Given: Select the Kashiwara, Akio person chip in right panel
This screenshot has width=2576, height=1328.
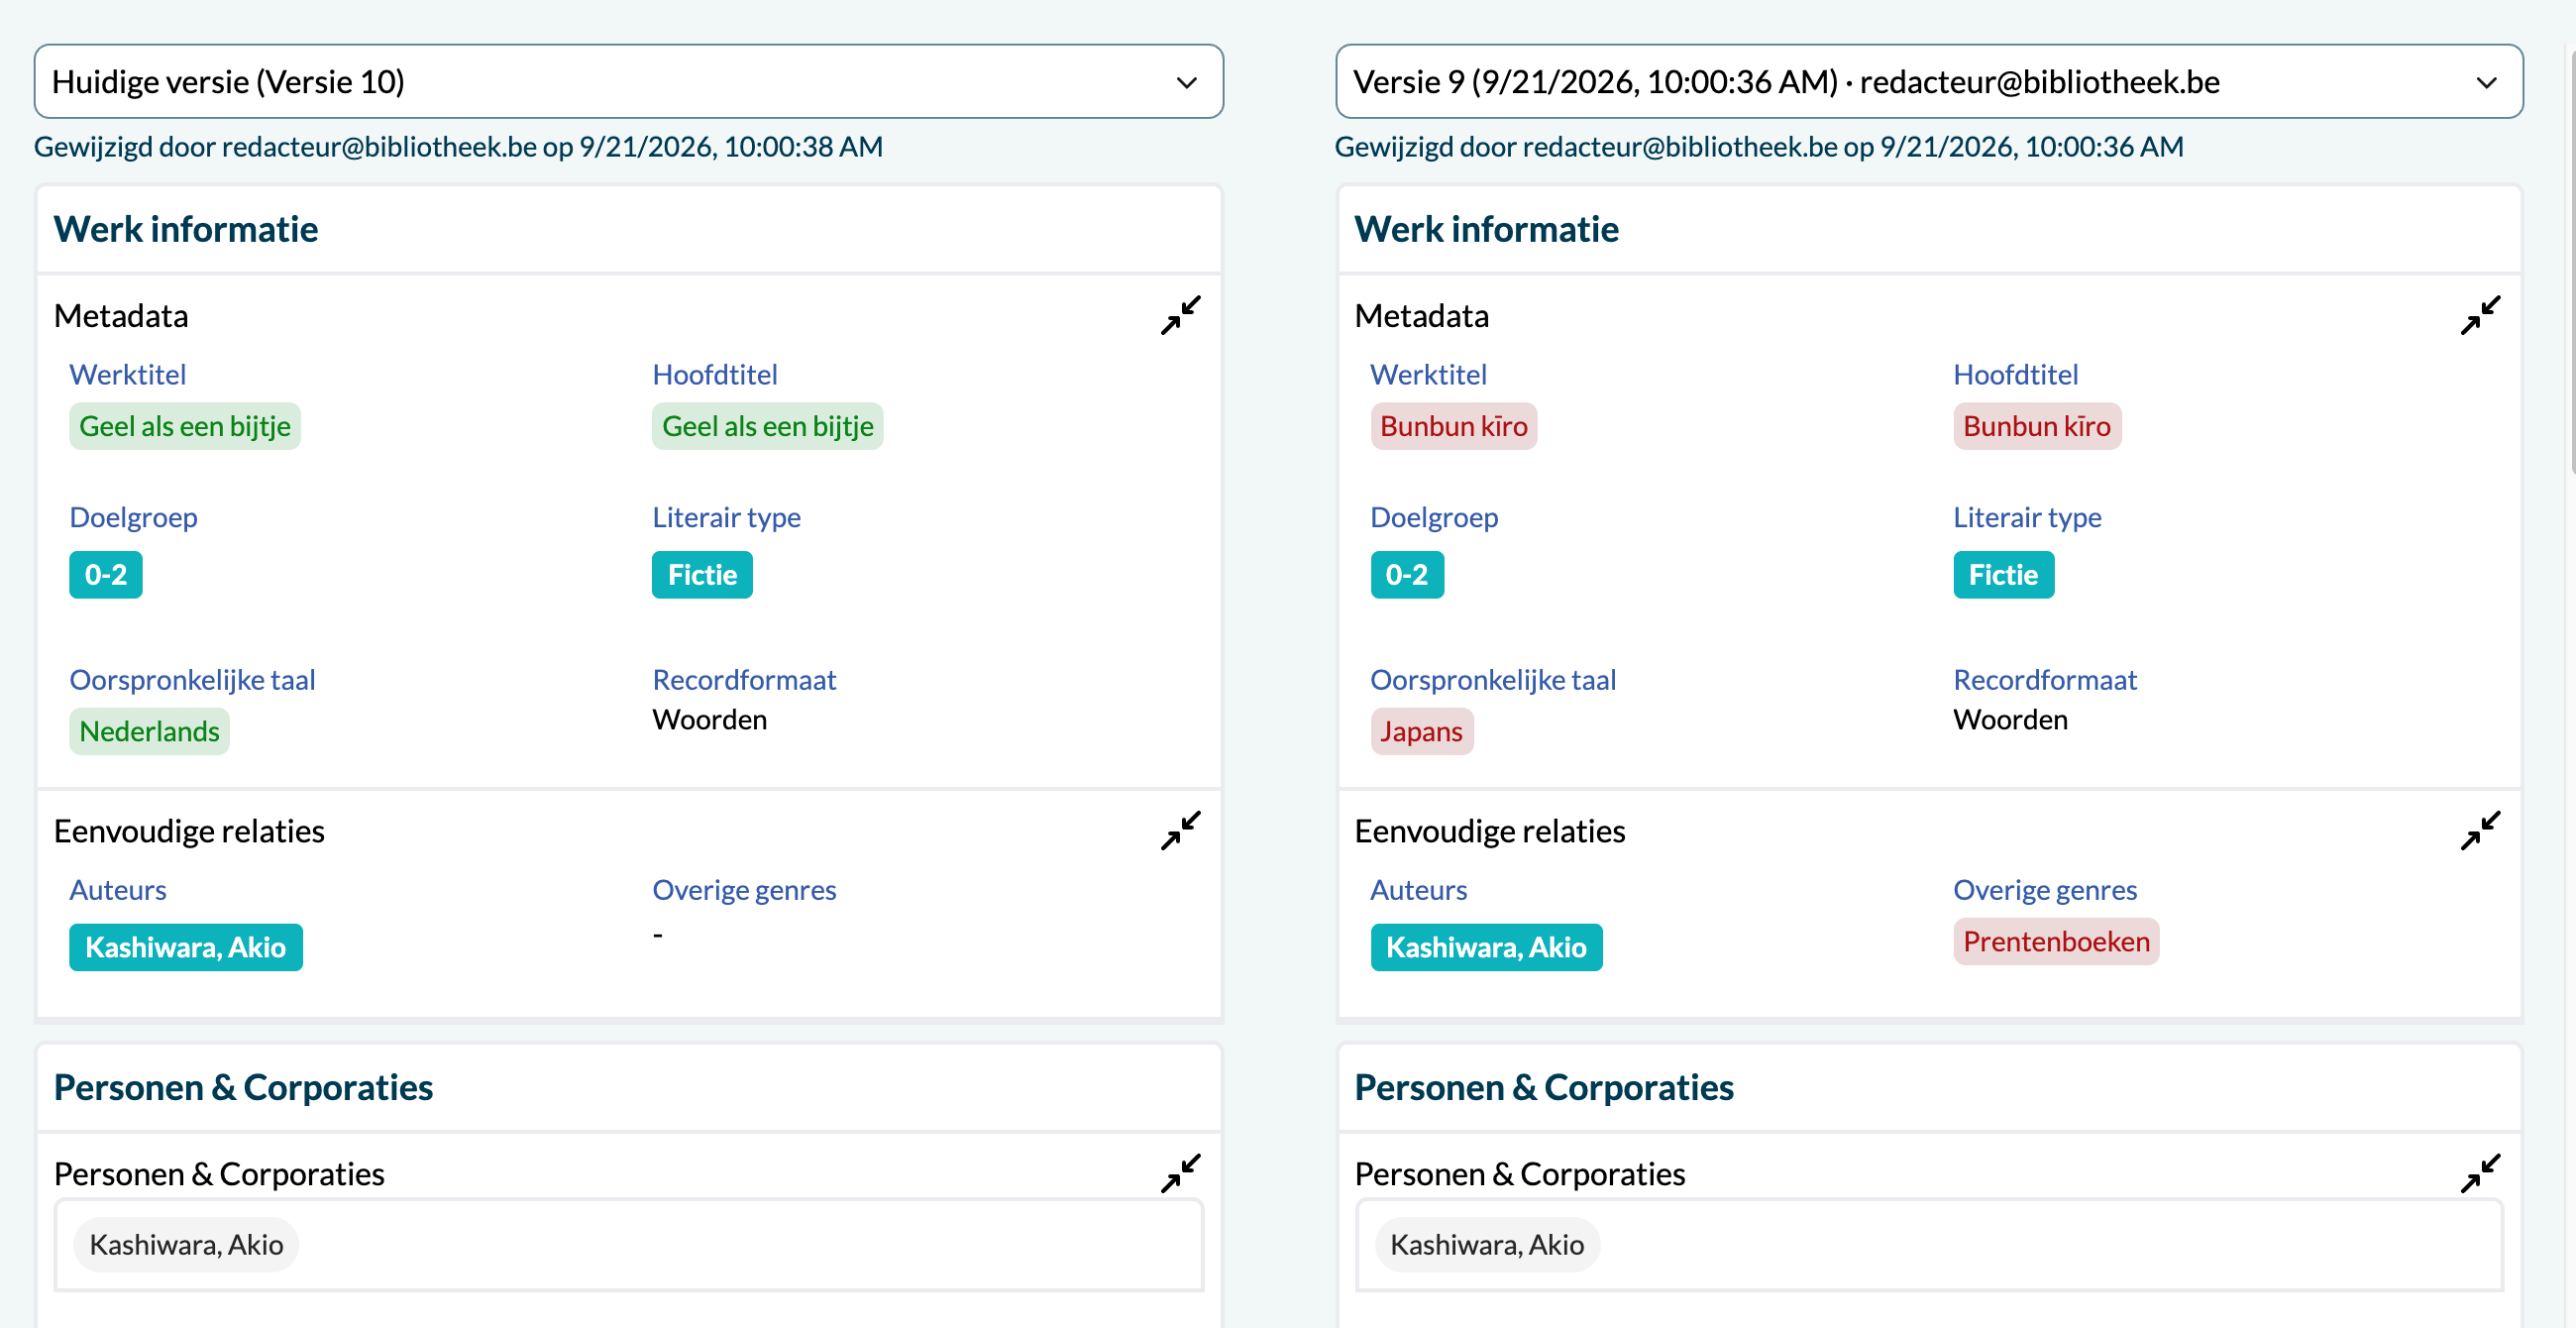Looking at the screenshot, I should tap(1487, 1245).
